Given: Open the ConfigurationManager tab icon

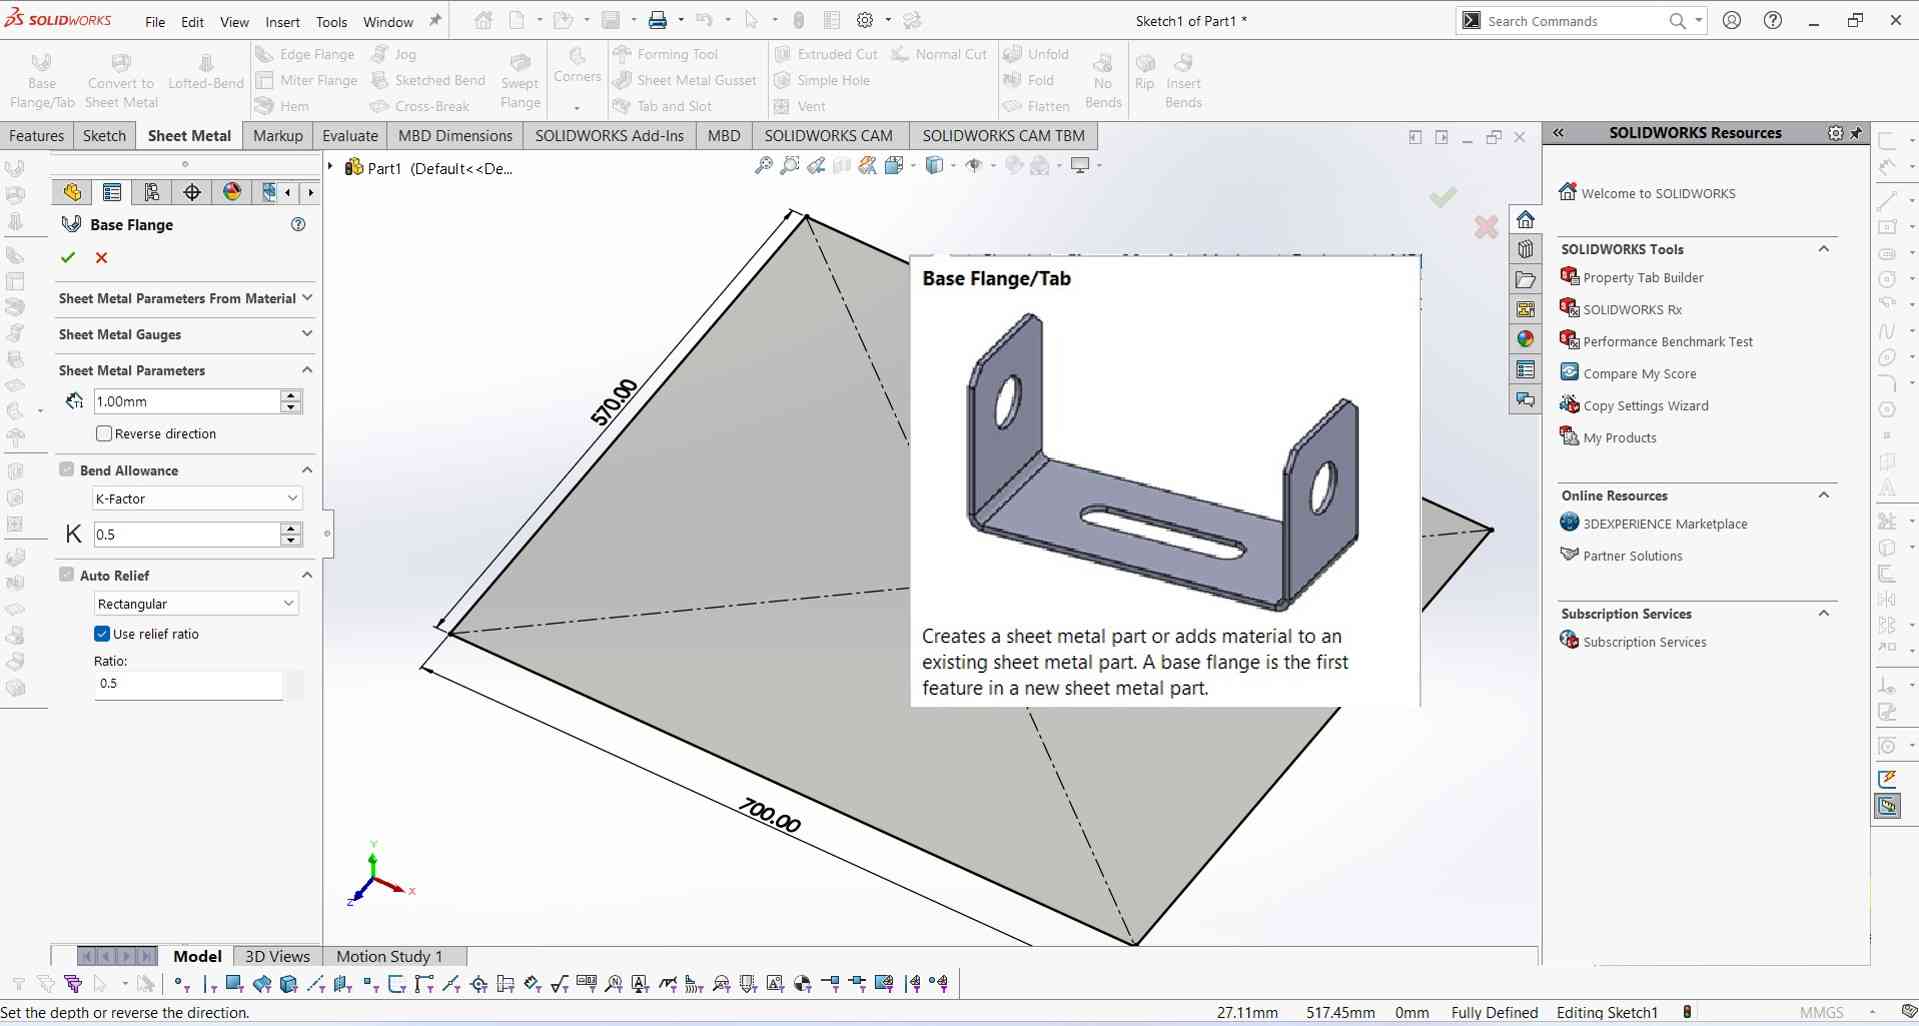Looking at the screenshot, I should pyautogui.click(x=152, y=192).
